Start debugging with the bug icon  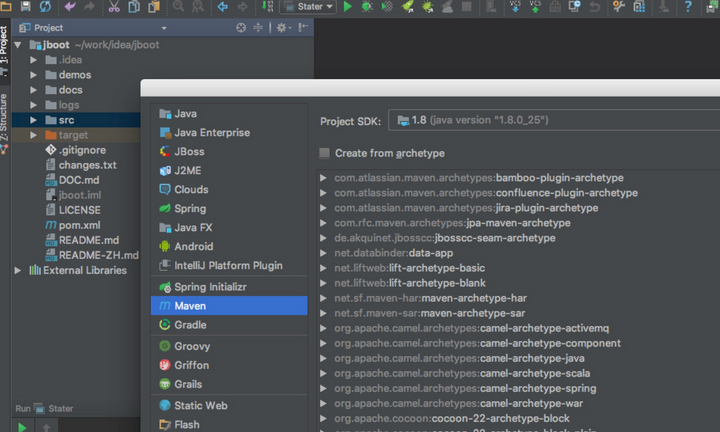tap(367, 6)
